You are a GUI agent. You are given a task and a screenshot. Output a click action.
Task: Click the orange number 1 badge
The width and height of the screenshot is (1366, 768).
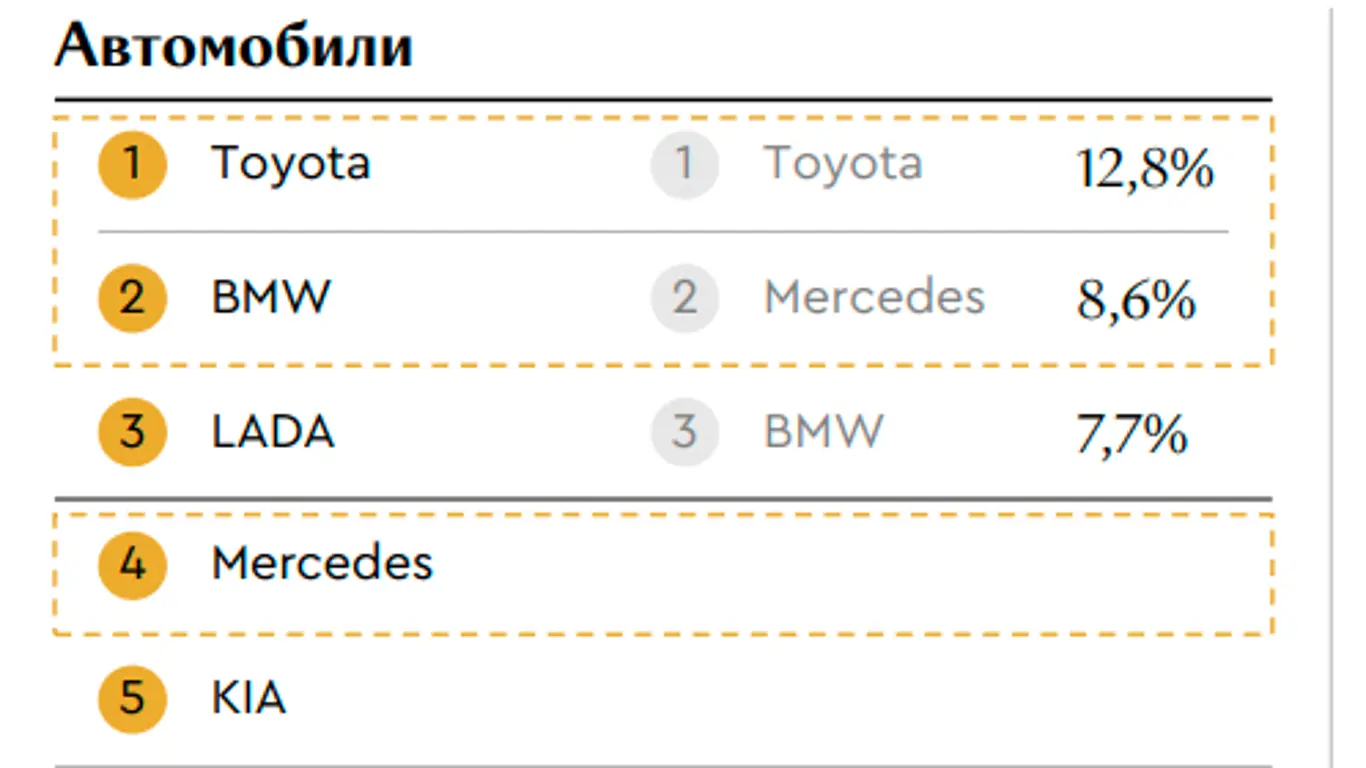tap(132, 164)
